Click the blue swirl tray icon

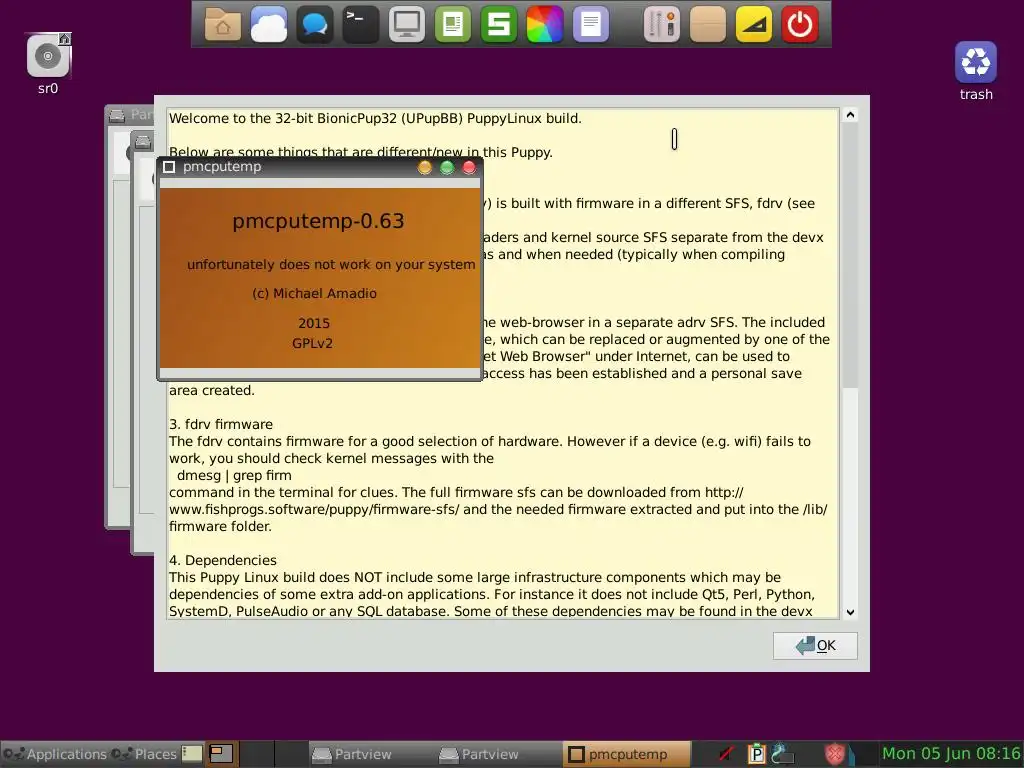click(782, 754)
